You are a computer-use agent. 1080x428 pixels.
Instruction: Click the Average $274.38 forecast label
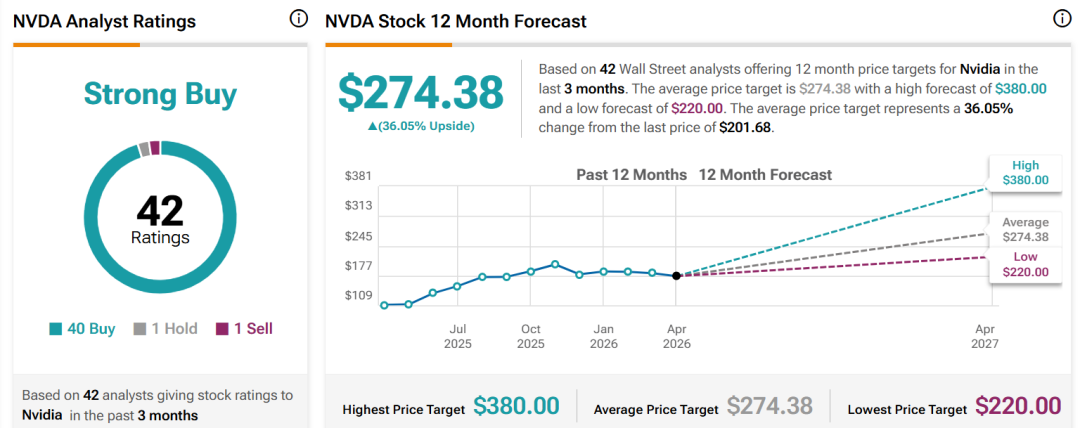pos(1025,230)
